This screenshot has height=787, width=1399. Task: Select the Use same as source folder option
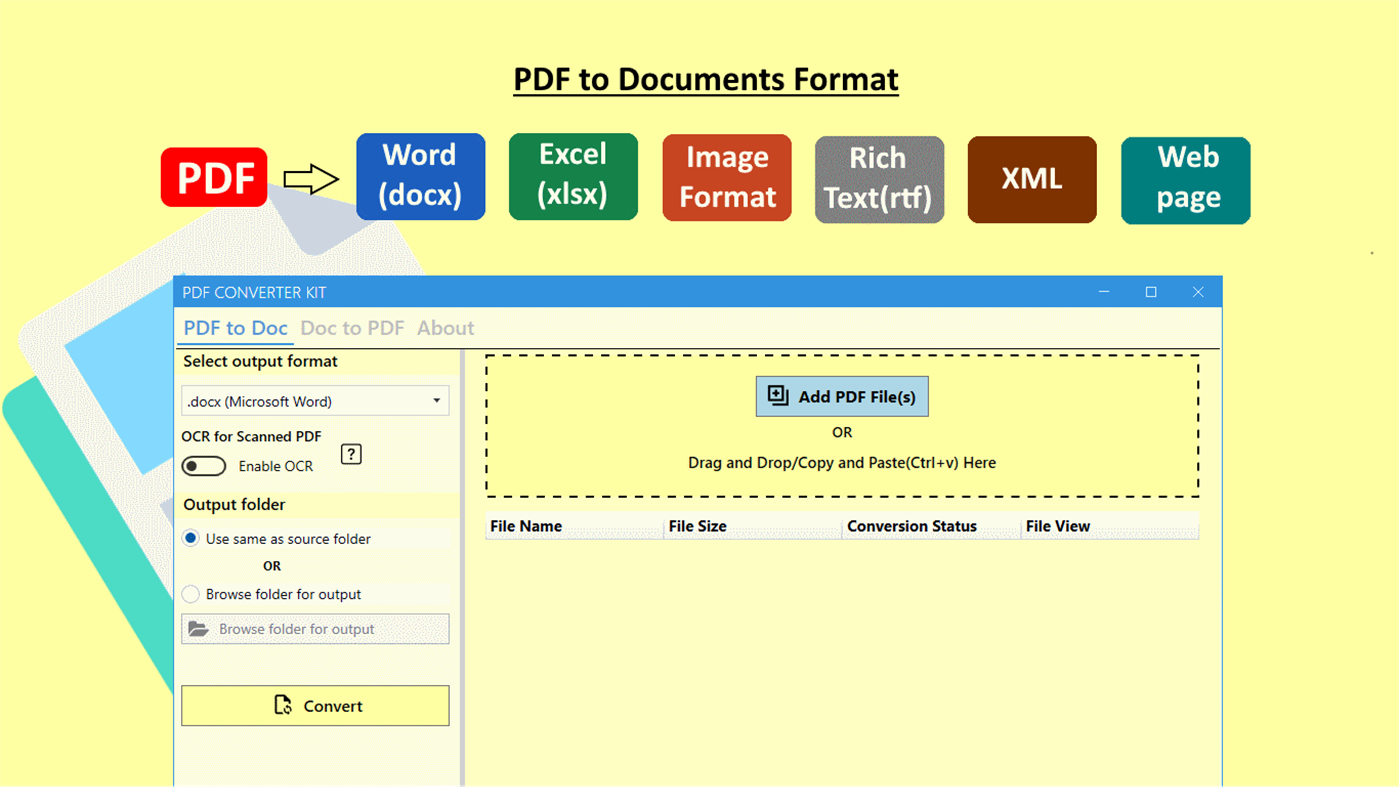tap(190, 538)
